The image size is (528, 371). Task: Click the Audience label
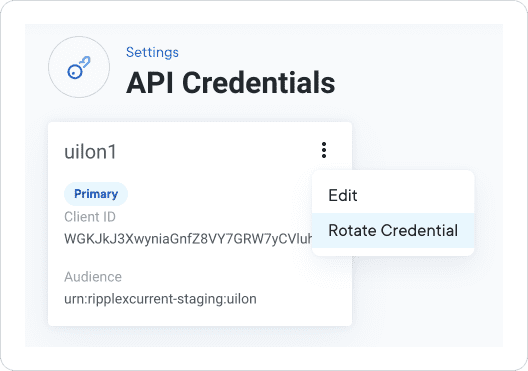(x=93, y=277)
